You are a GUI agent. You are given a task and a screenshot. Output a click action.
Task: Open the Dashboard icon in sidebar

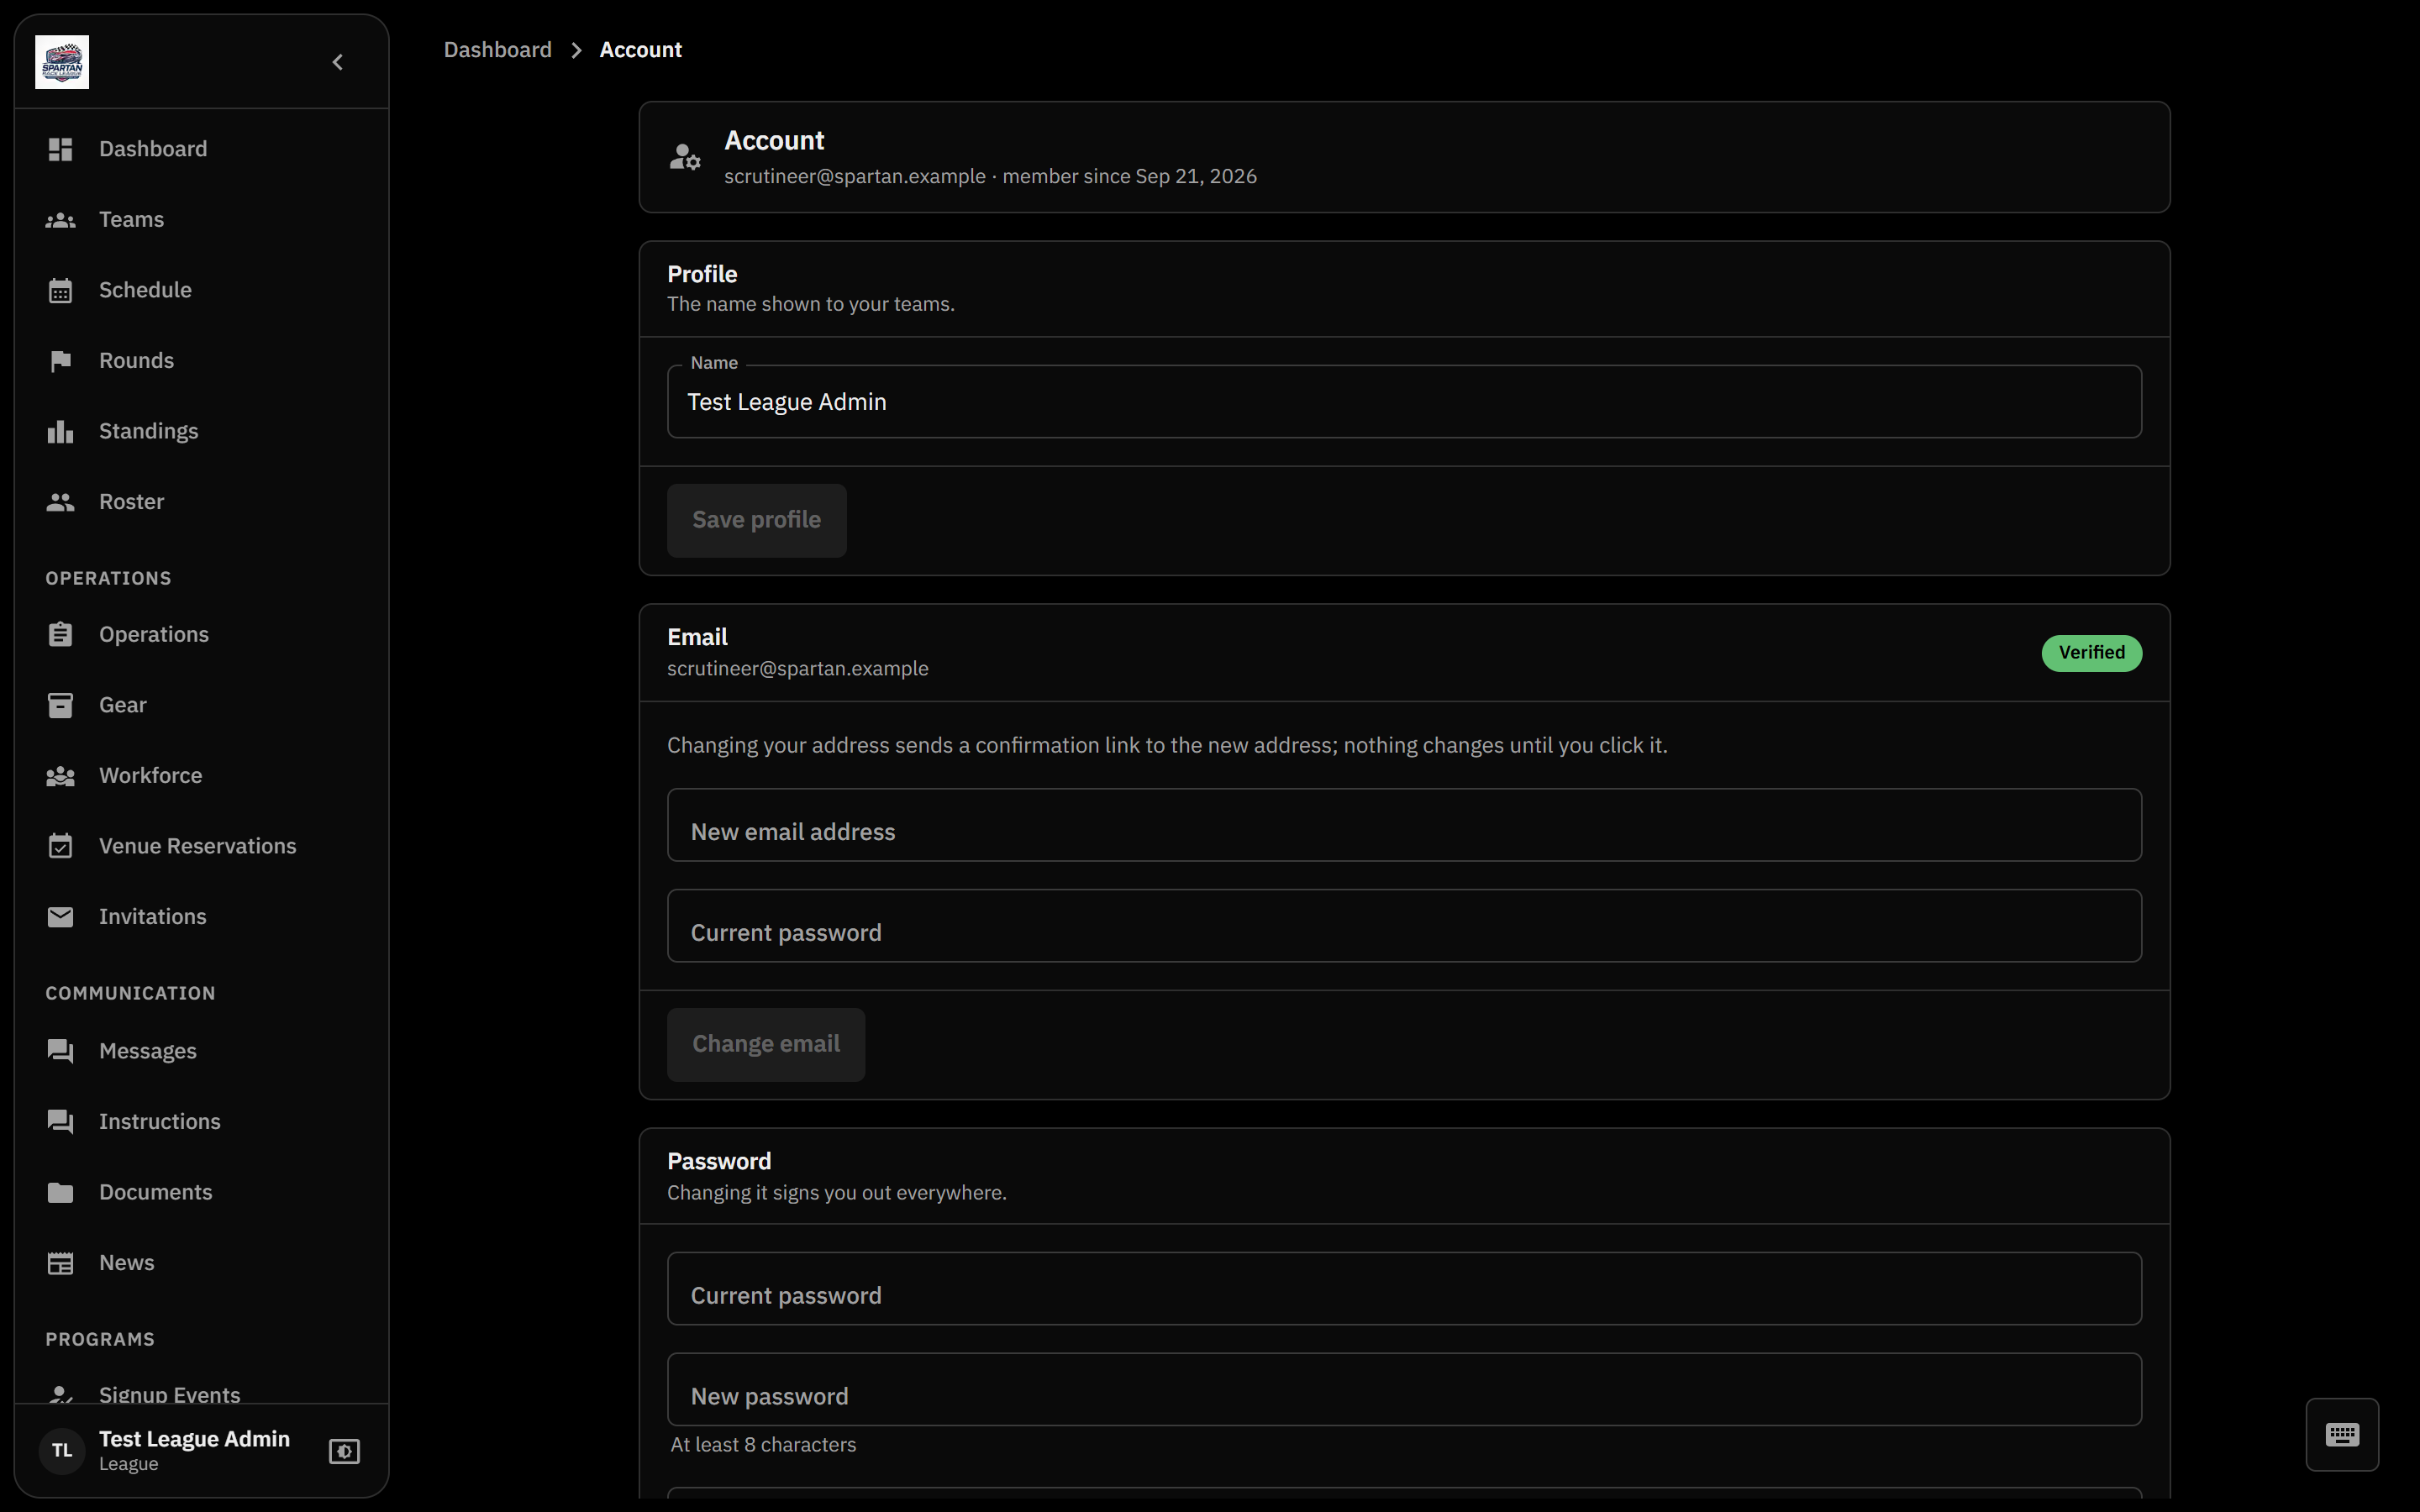pos(60,149)
